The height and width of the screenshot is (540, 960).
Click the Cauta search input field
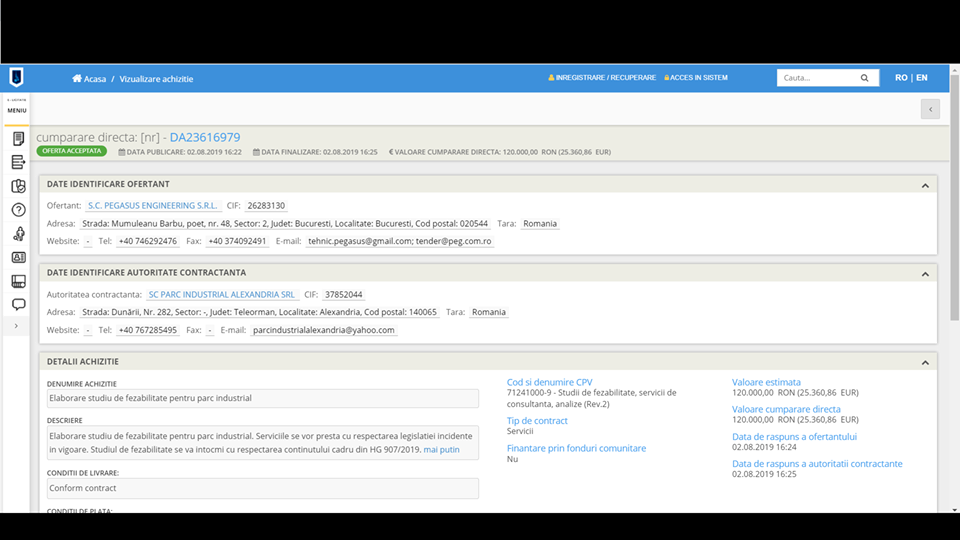click(815, 78)
